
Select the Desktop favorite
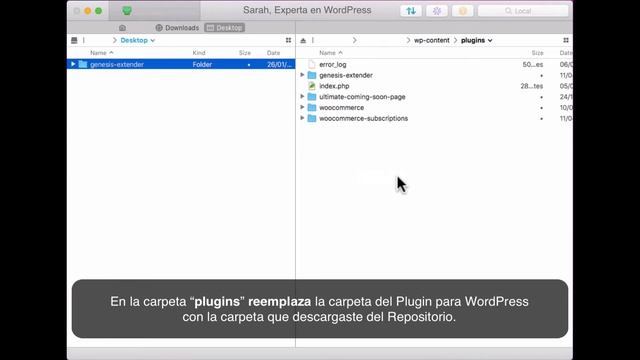click(224, 28)
